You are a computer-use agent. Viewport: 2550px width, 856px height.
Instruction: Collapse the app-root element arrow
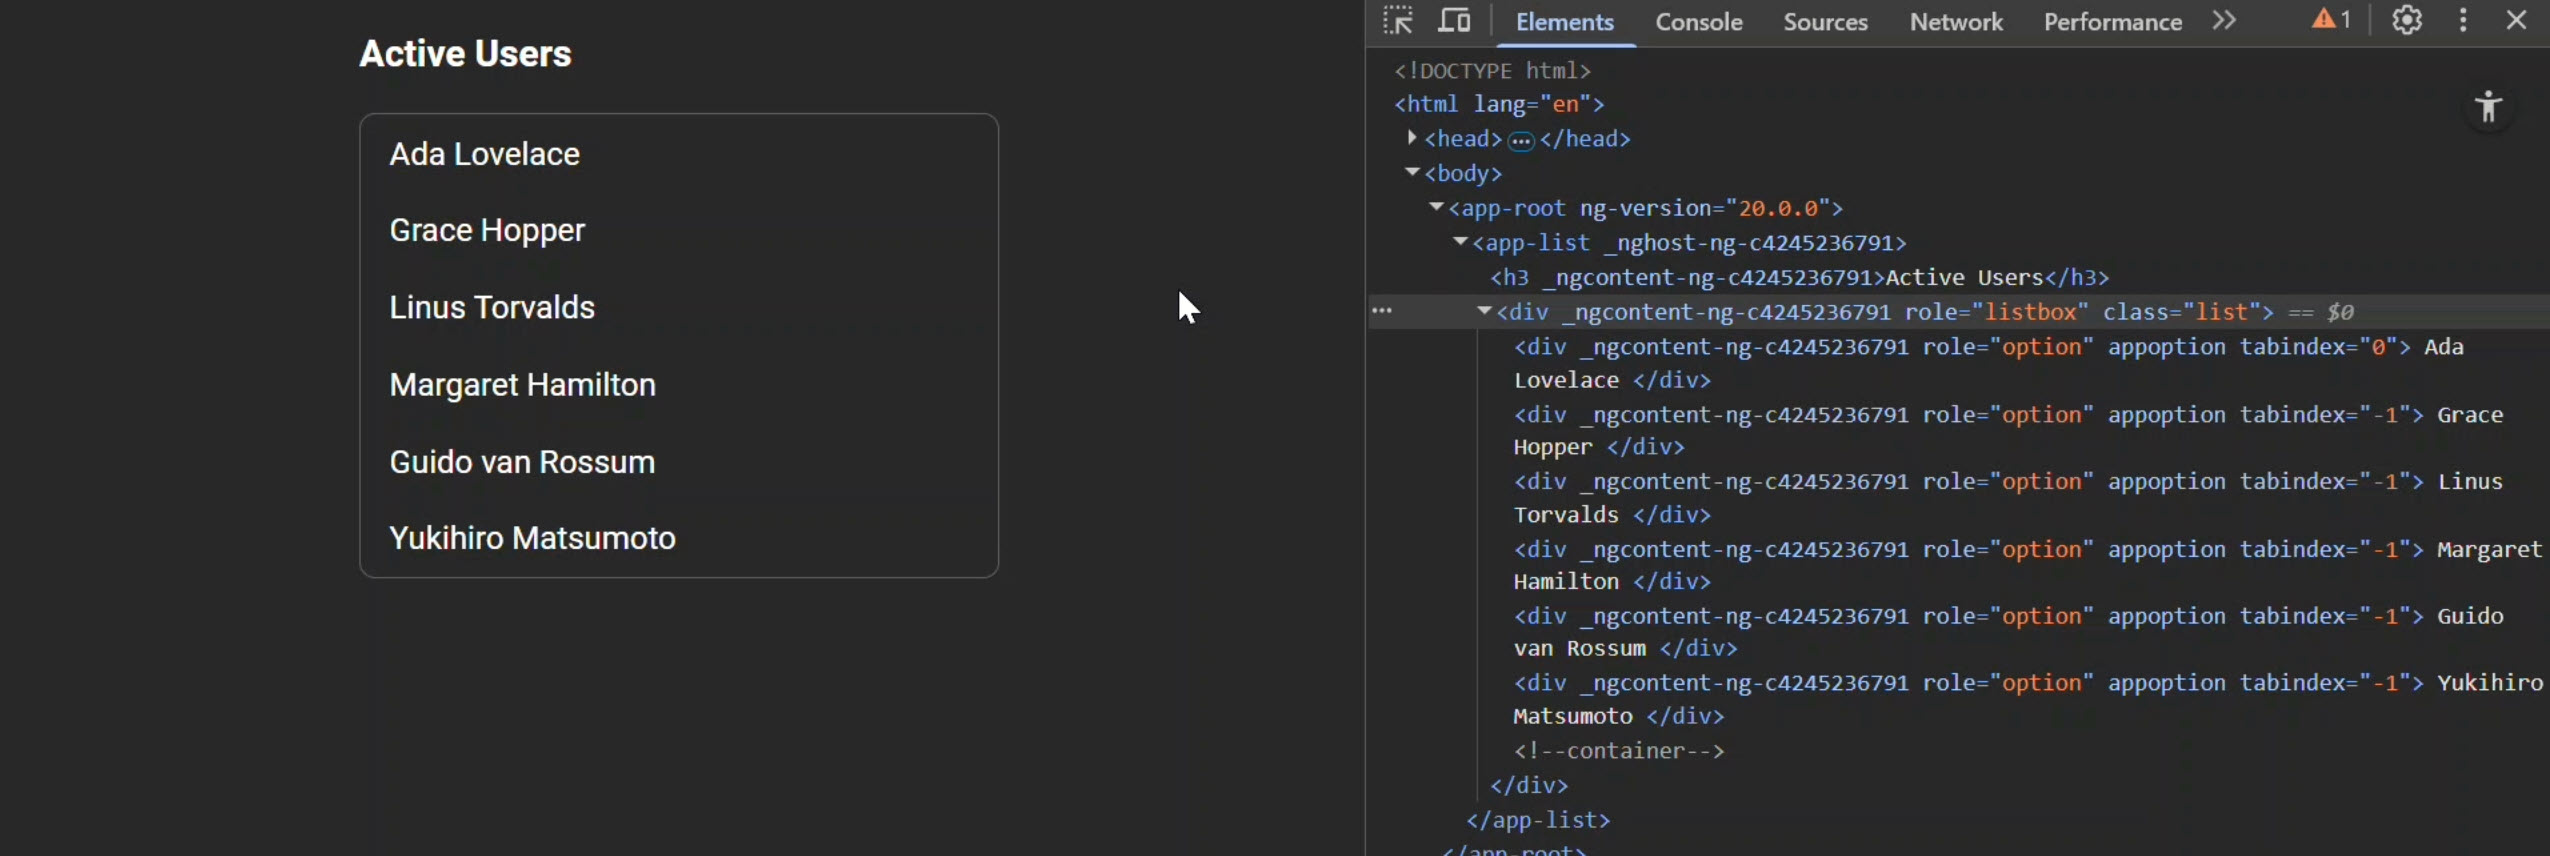point(1436,207)
